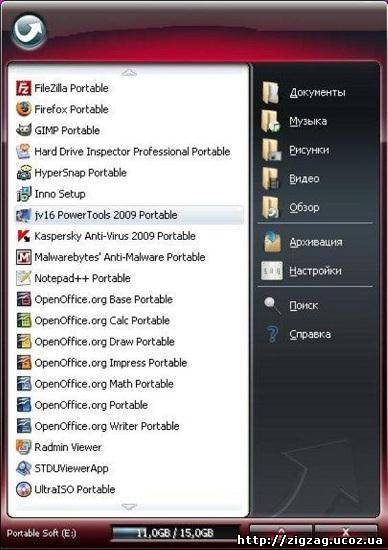Open Документы from the right panel

317,92
